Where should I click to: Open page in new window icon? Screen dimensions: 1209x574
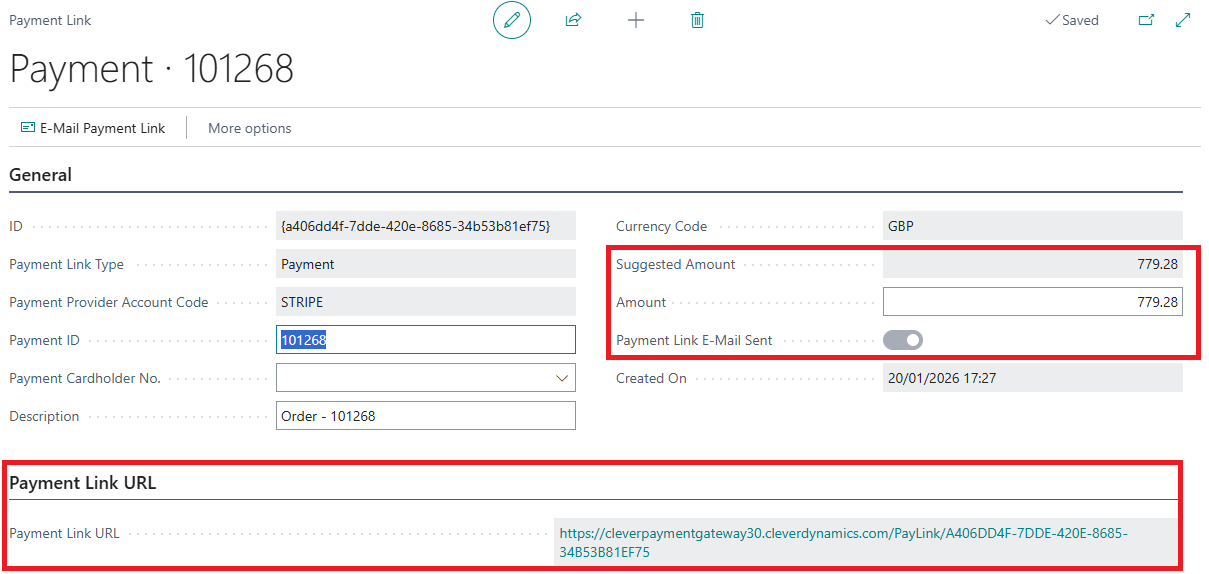pos(1146,20)
